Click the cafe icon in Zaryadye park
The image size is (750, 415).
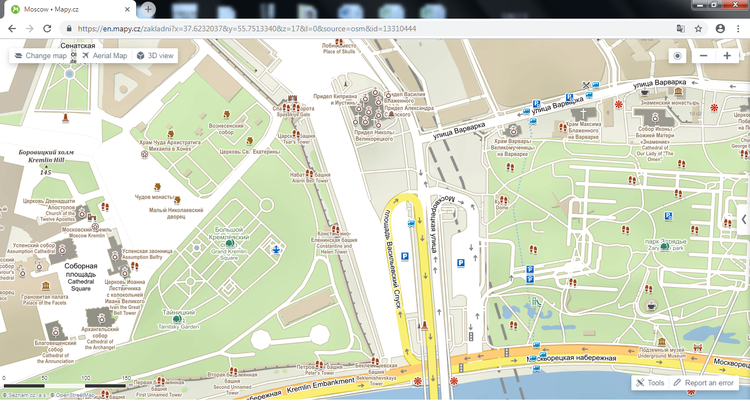point(651,305)
